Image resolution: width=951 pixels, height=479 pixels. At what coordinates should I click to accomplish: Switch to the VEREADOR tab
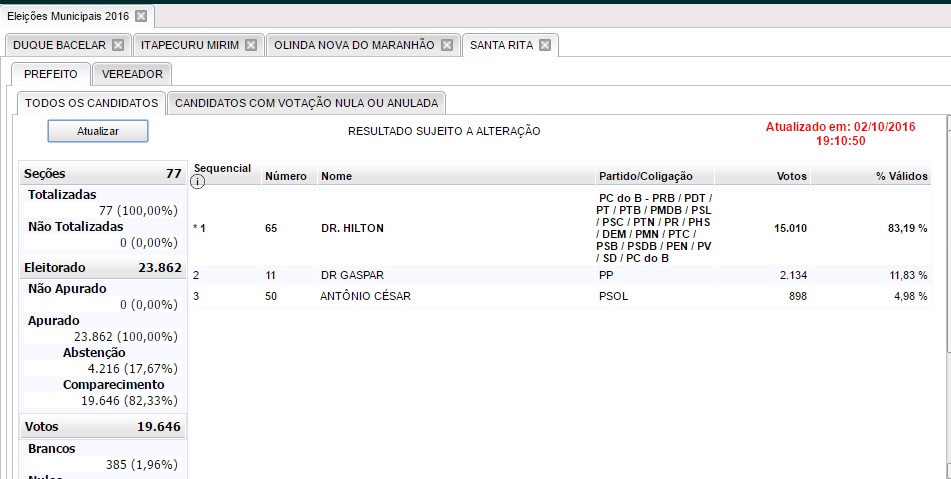[133, 74]
